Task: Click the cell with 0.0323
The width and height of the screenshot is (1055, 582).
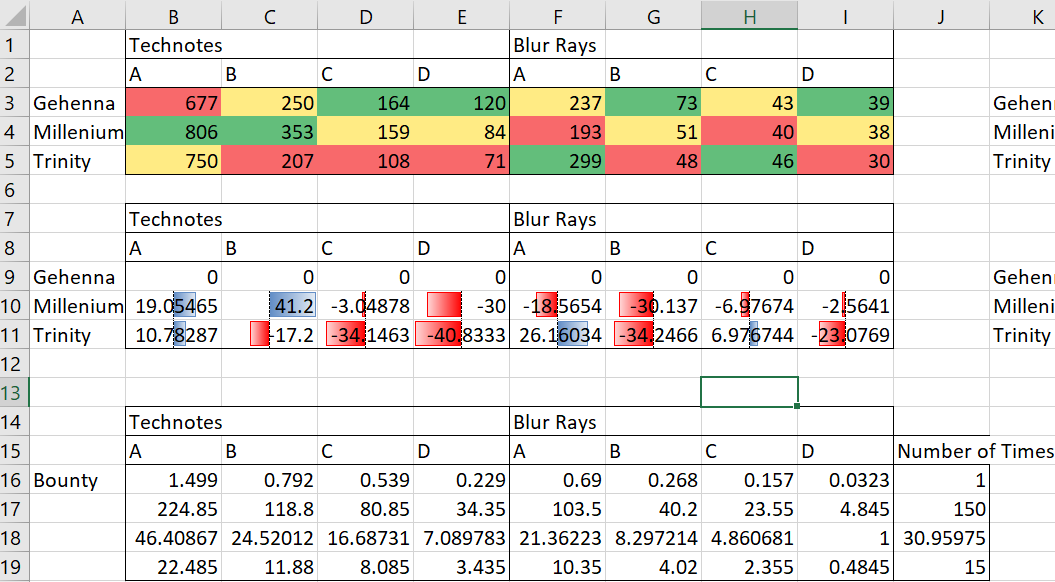Action: (845, 480)
